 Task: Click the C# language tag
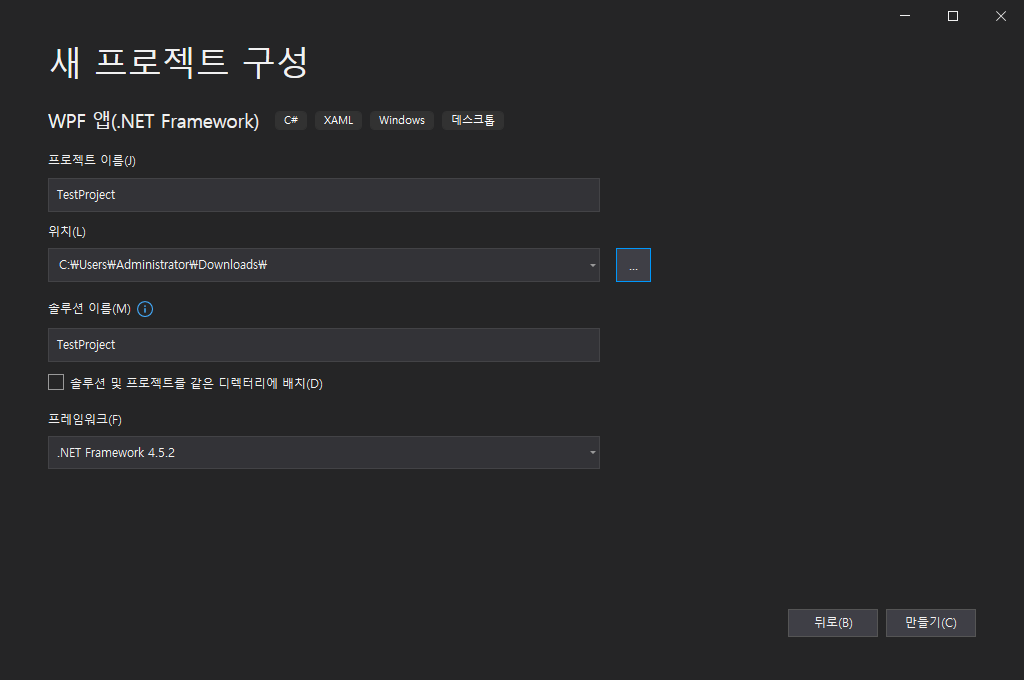(291, 120)
